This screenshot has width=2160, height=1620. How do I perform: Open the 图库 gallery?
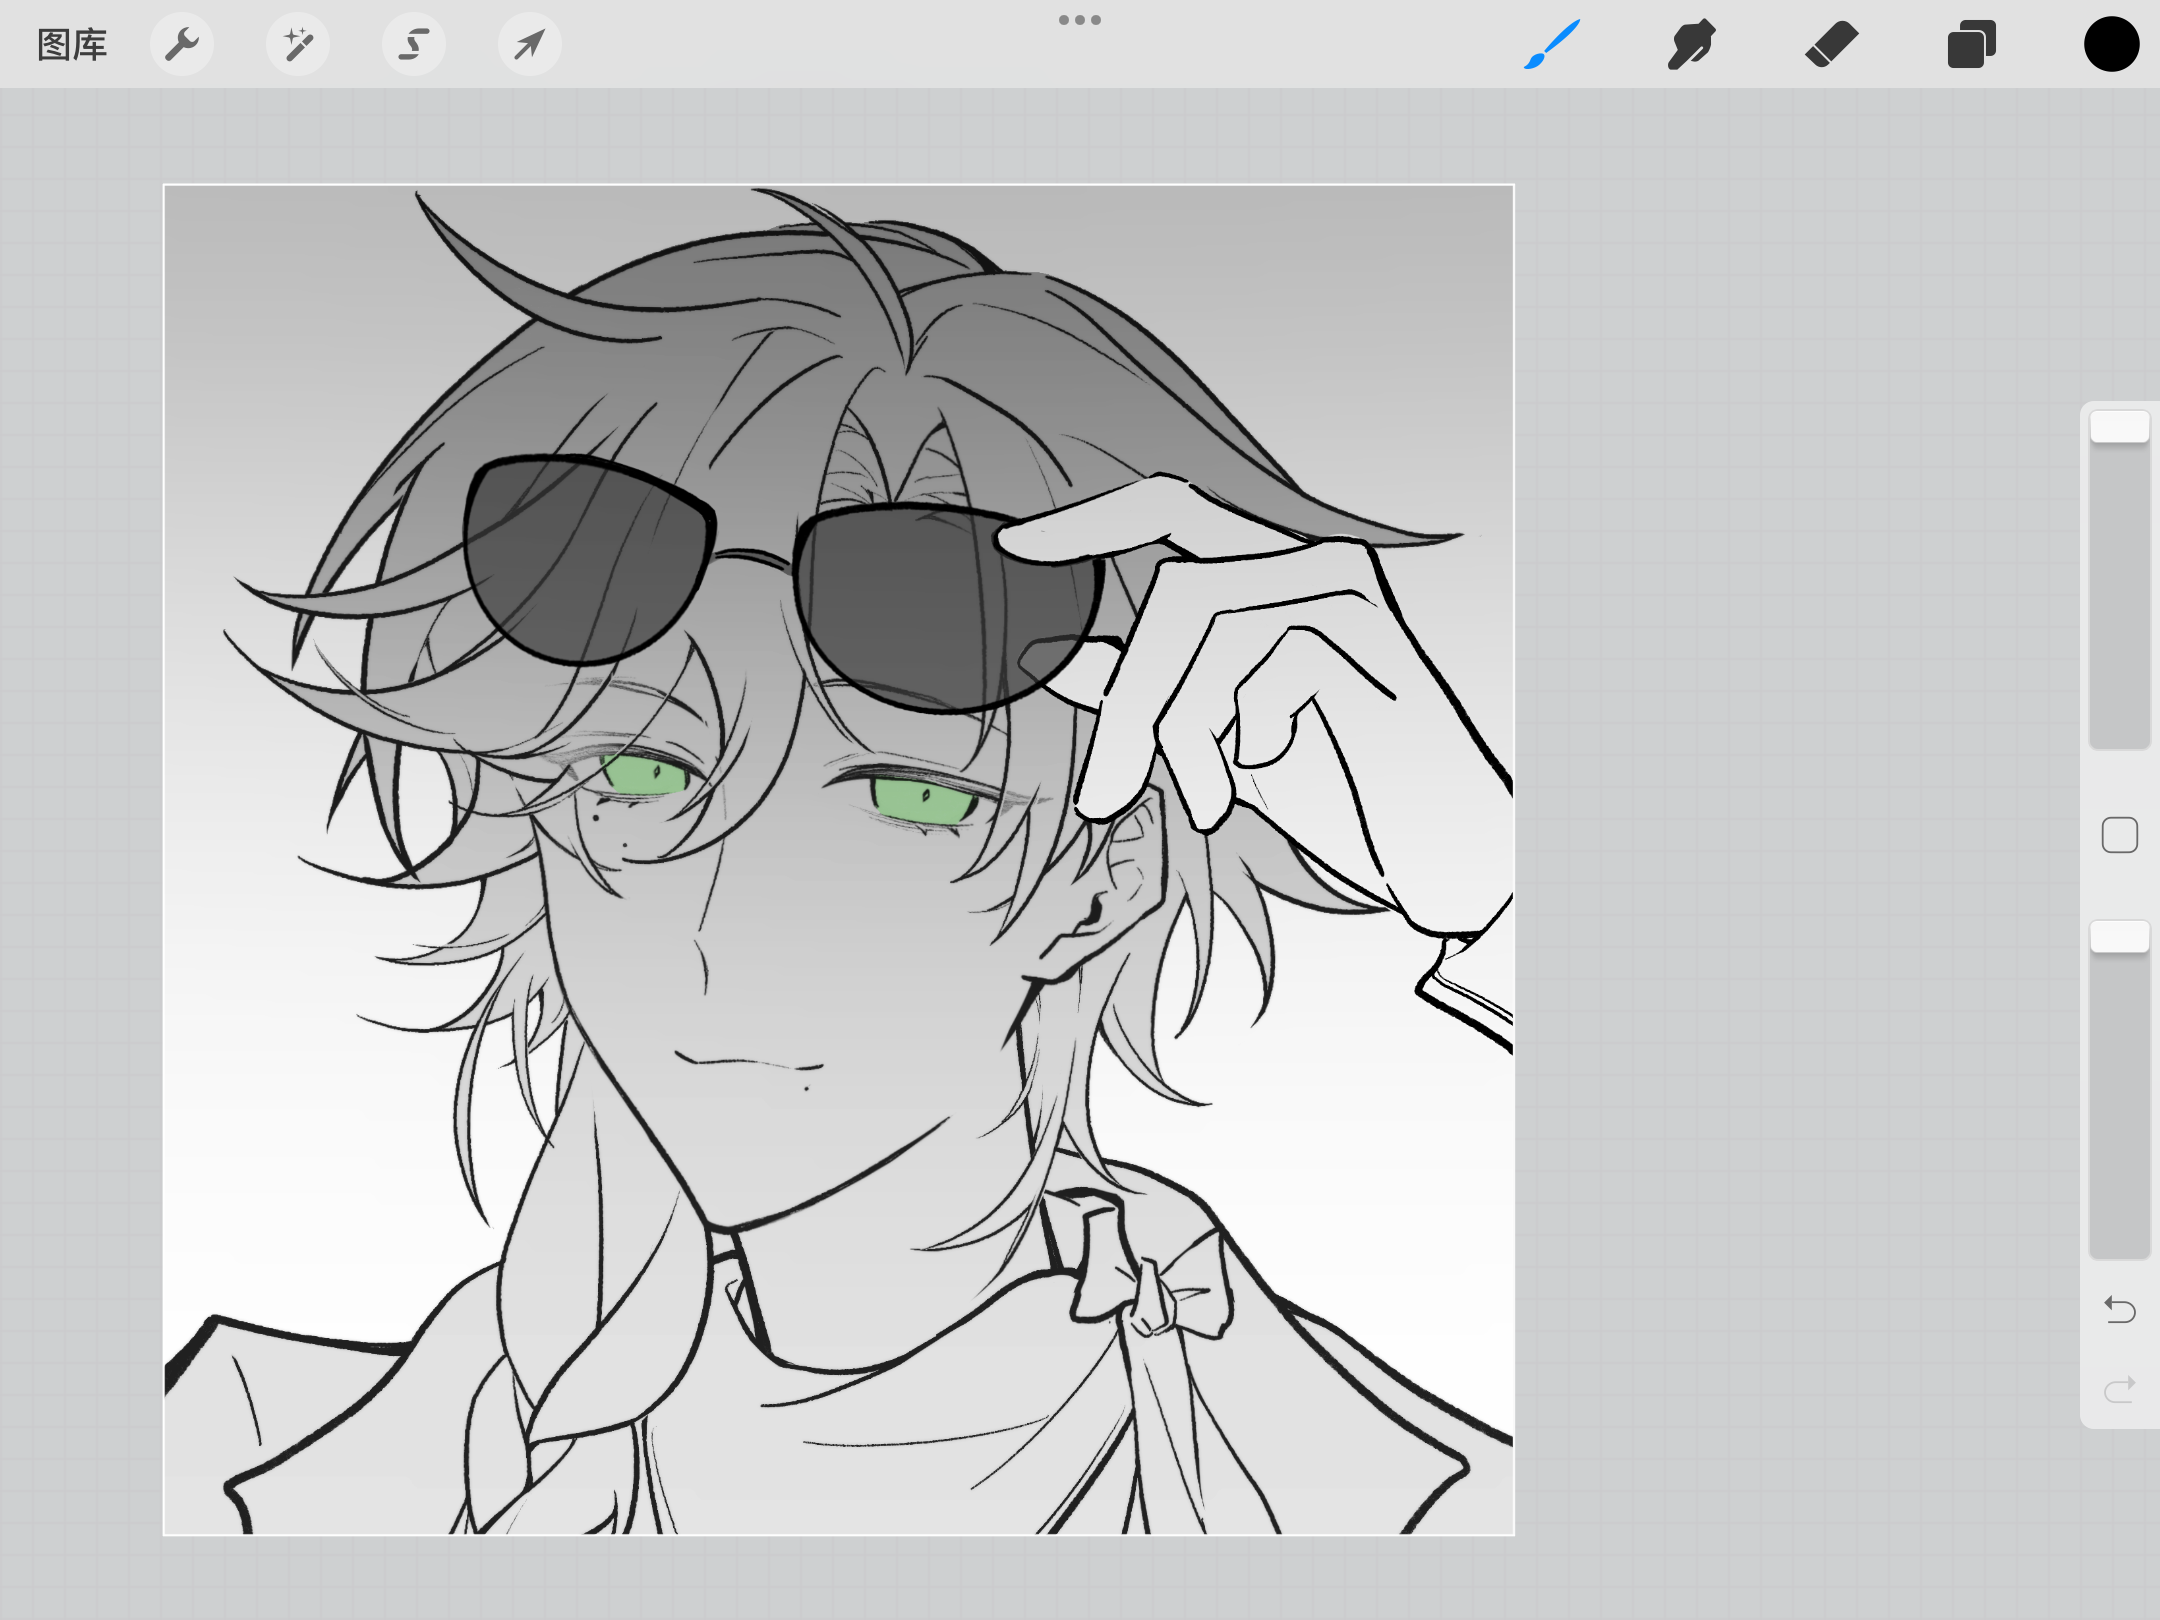72,45
